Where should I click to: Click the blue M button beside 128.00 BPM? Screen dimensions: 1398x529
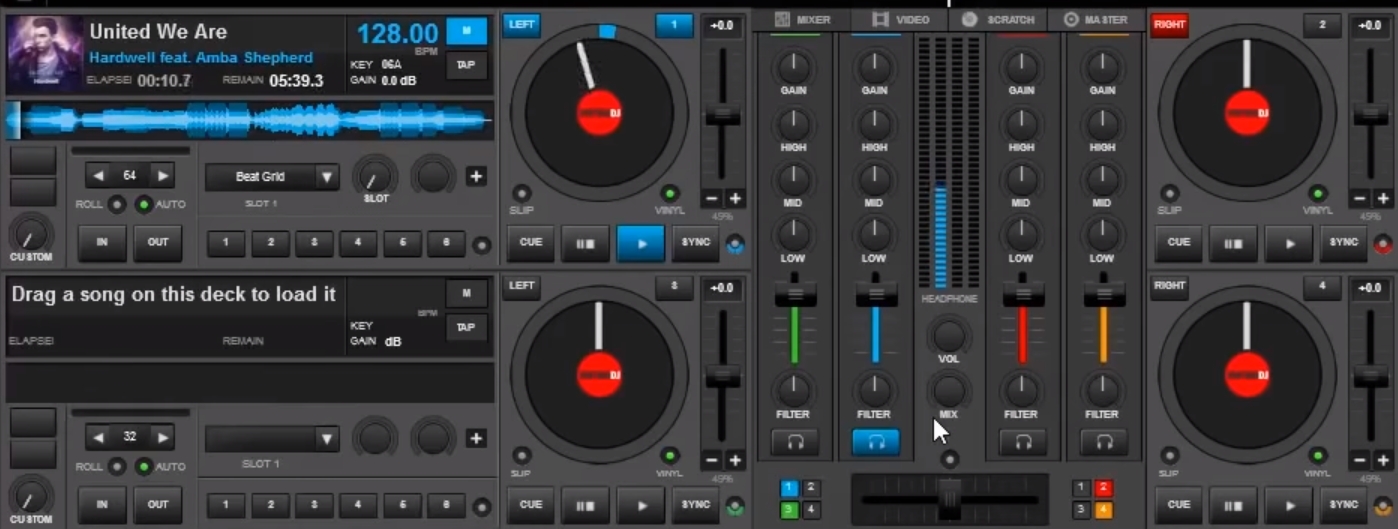pyautogui.click(x=466, y=31)
